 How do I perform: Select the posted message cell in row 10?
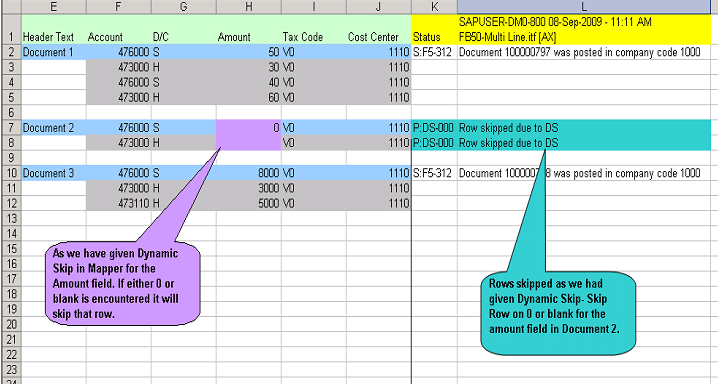pos(584,173)
